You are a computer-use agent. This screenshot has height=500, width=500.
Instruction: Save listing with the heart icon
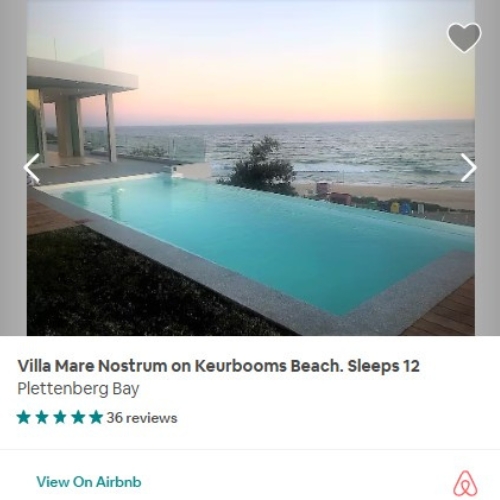pyautogui.click(x=464, y=37)
